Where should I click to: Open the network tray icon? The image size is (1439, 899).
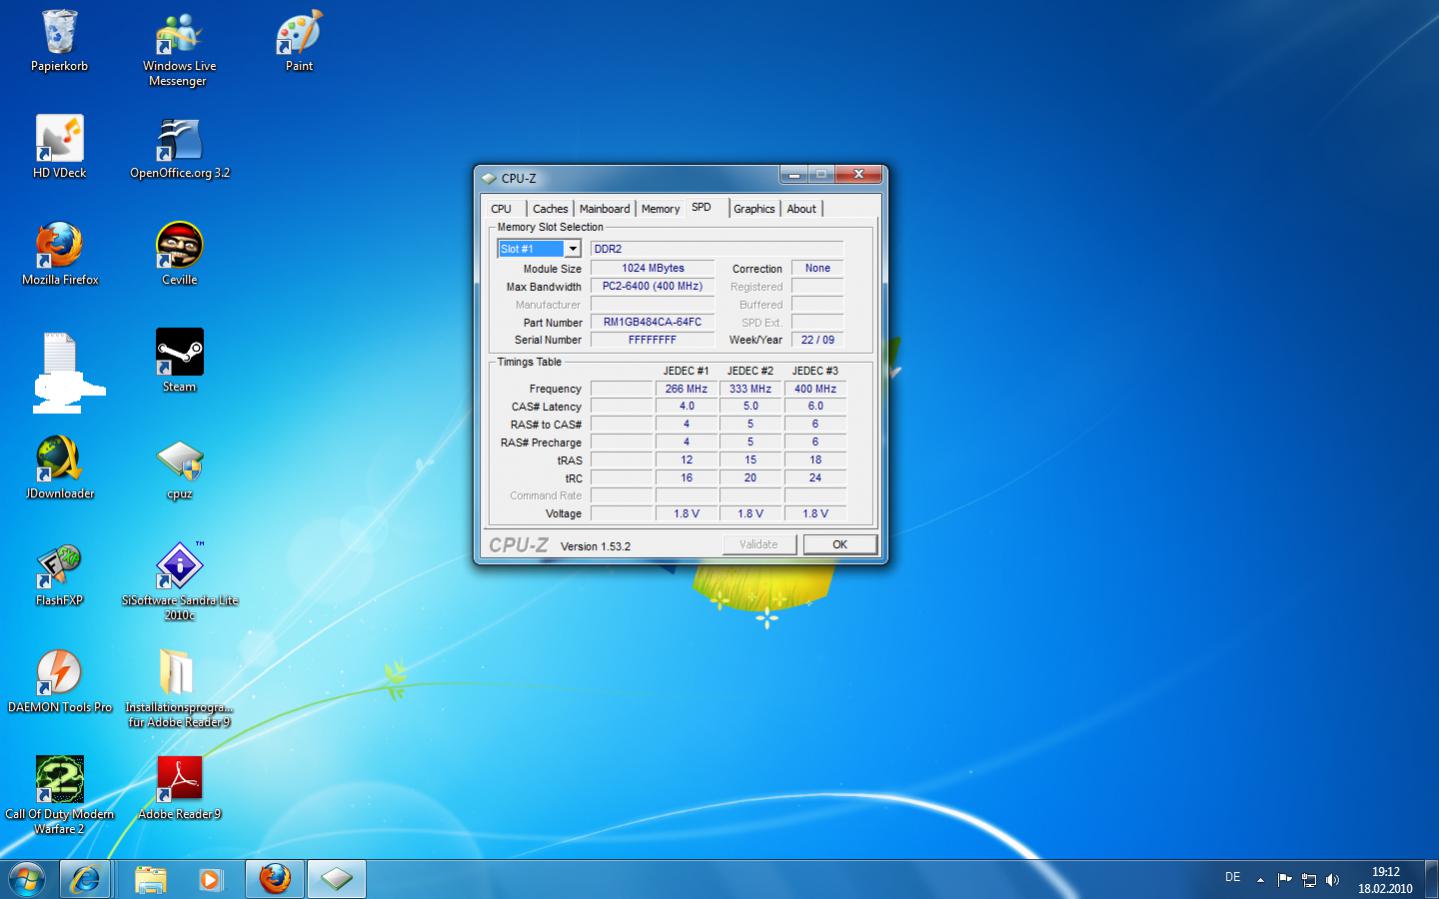click(x=1308, y=880)
